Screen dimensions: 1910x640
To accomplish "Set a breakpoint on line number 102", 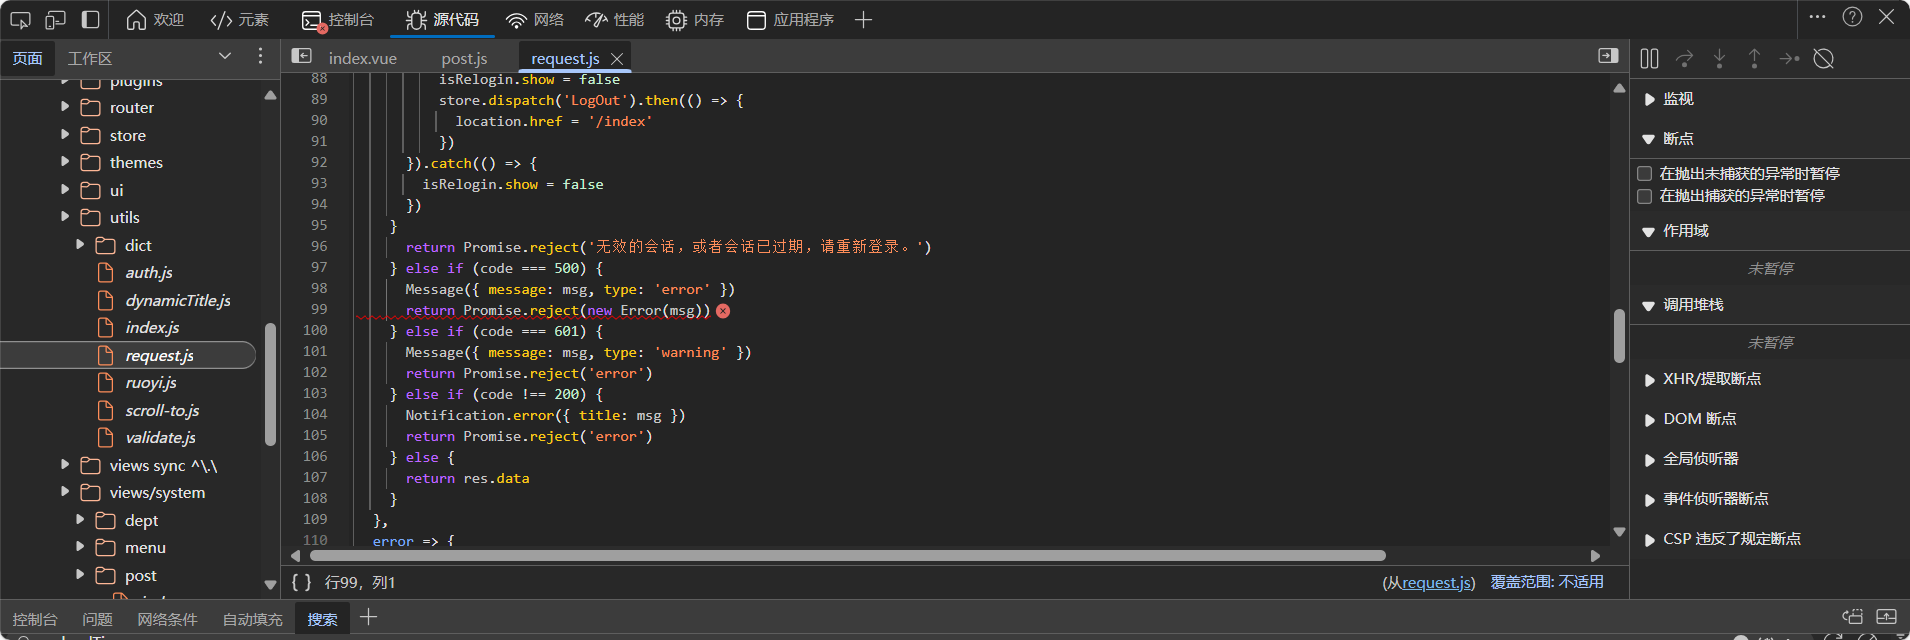I will coord(315,373).
